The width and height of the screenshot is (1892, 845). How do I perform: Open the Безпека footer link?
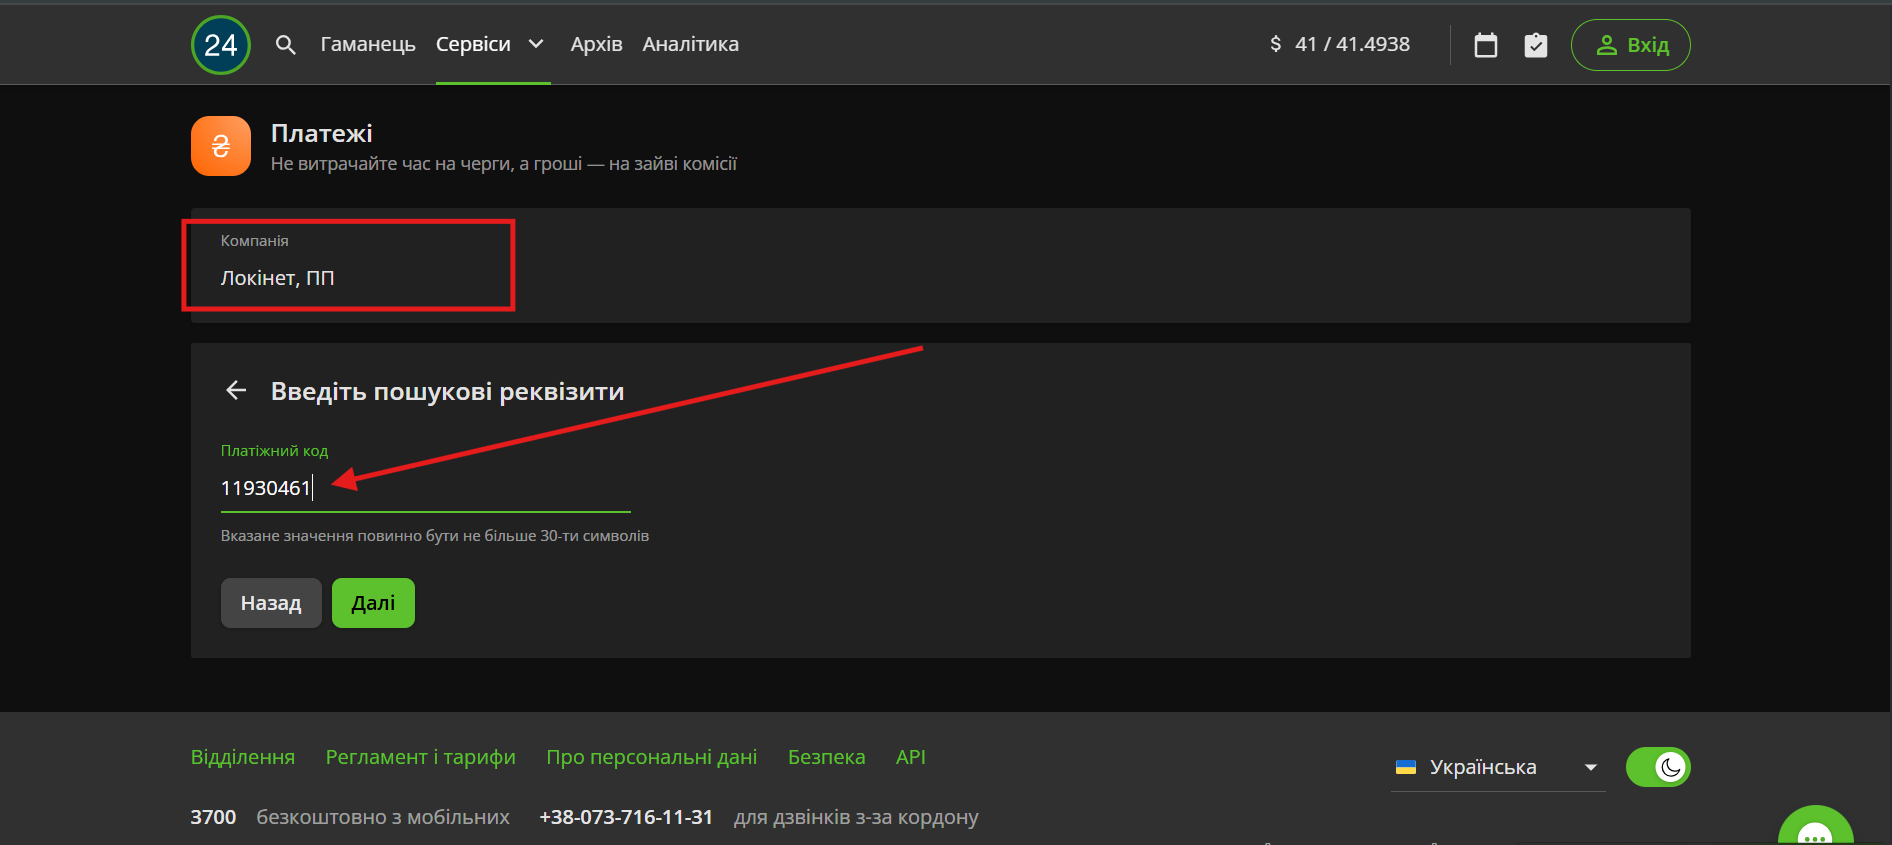827,757
